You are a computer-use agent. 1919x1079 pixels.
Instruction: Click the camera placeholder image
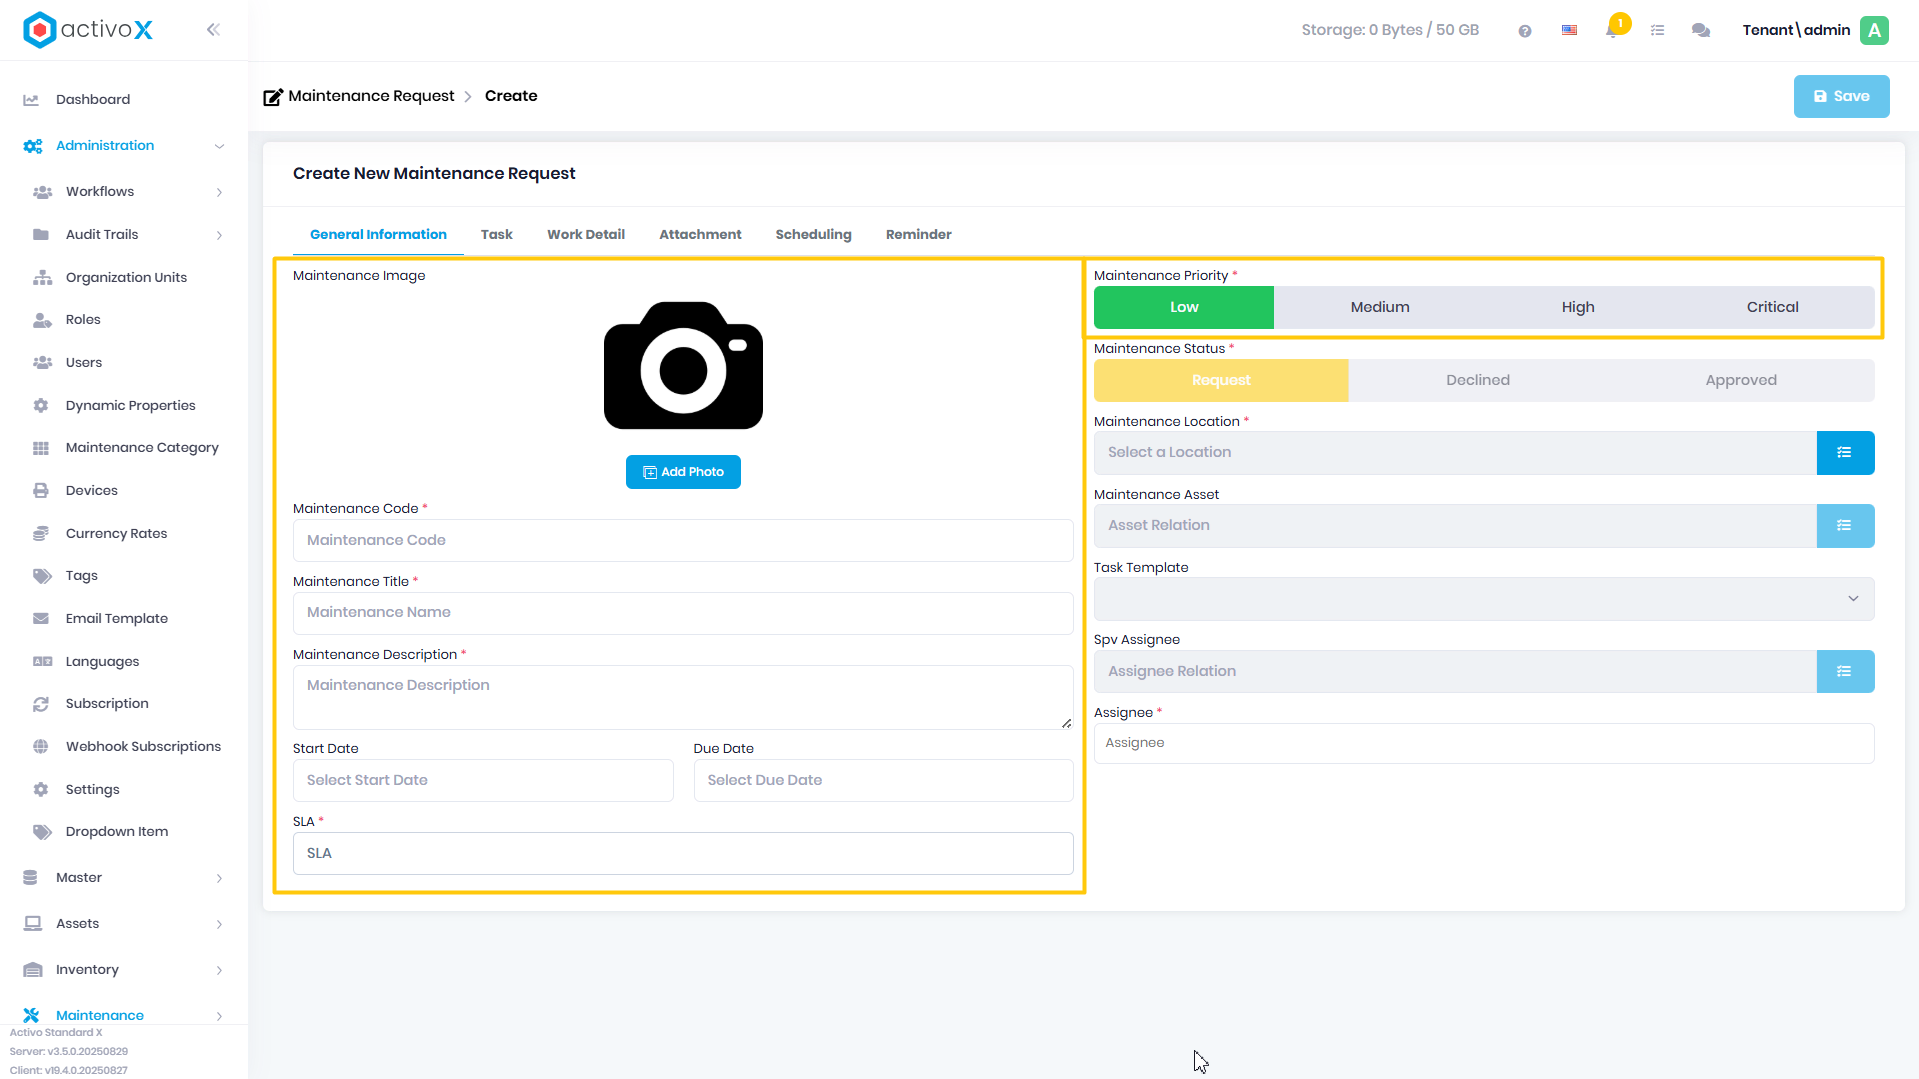click(x=683, y=366)
